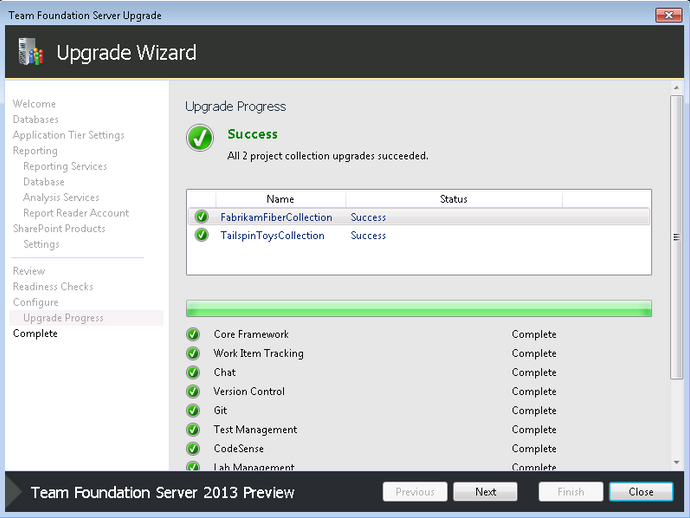Select the Complete step in the sidebar
The image size is (690, 518).
click(x=35, y=334)
